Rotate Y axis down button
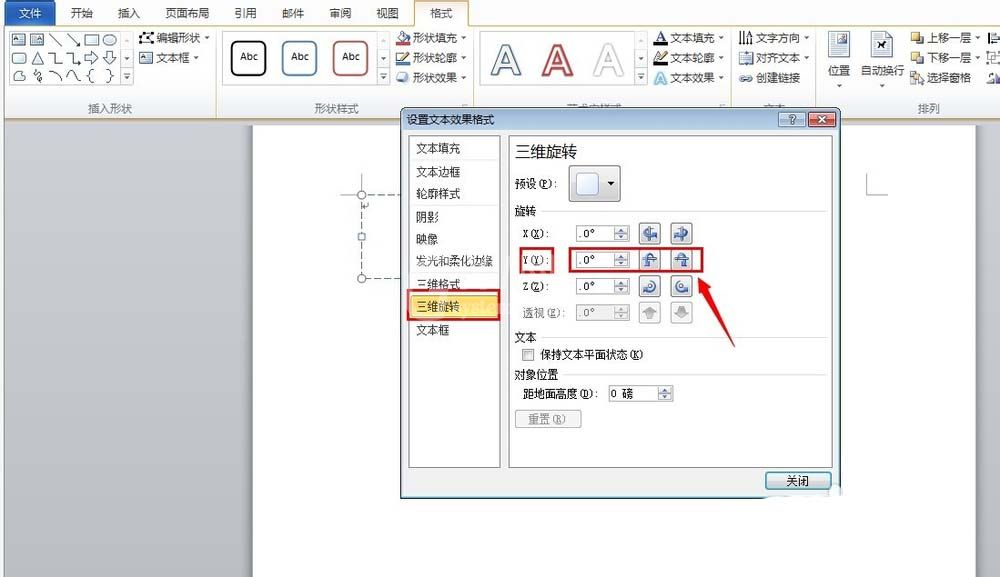The height and width of the screenshot is (577, 1000). click(681, 259)
